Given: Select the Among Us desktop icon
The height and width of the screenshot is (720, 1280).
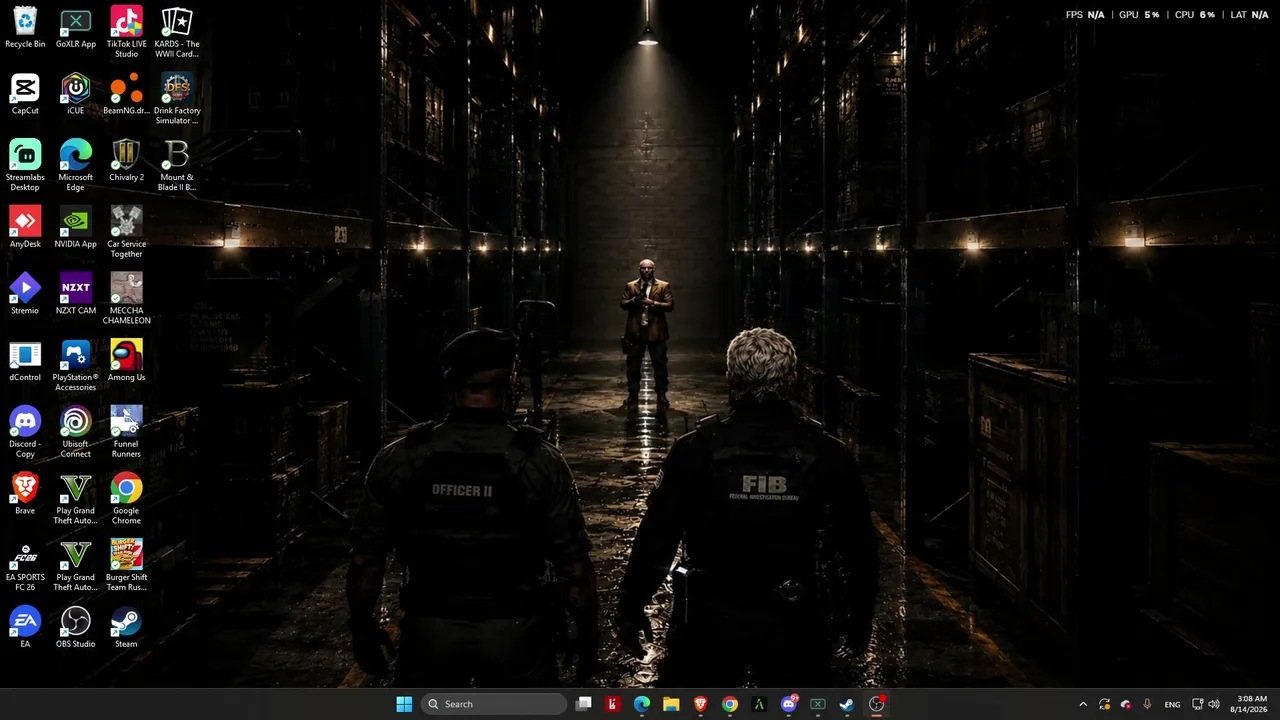Looking at the screenshot, I should 126,362.
